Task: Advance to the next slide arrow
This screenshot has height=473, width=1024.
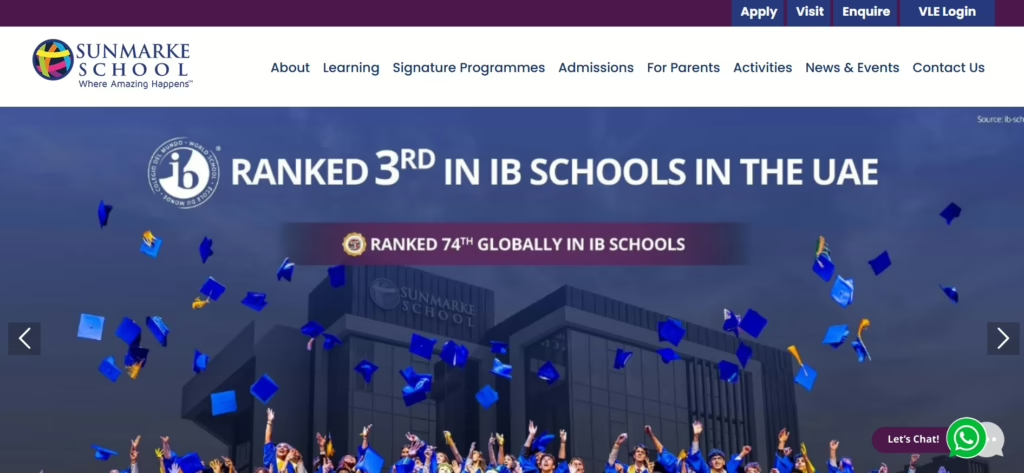Action: click(1002, 338)
